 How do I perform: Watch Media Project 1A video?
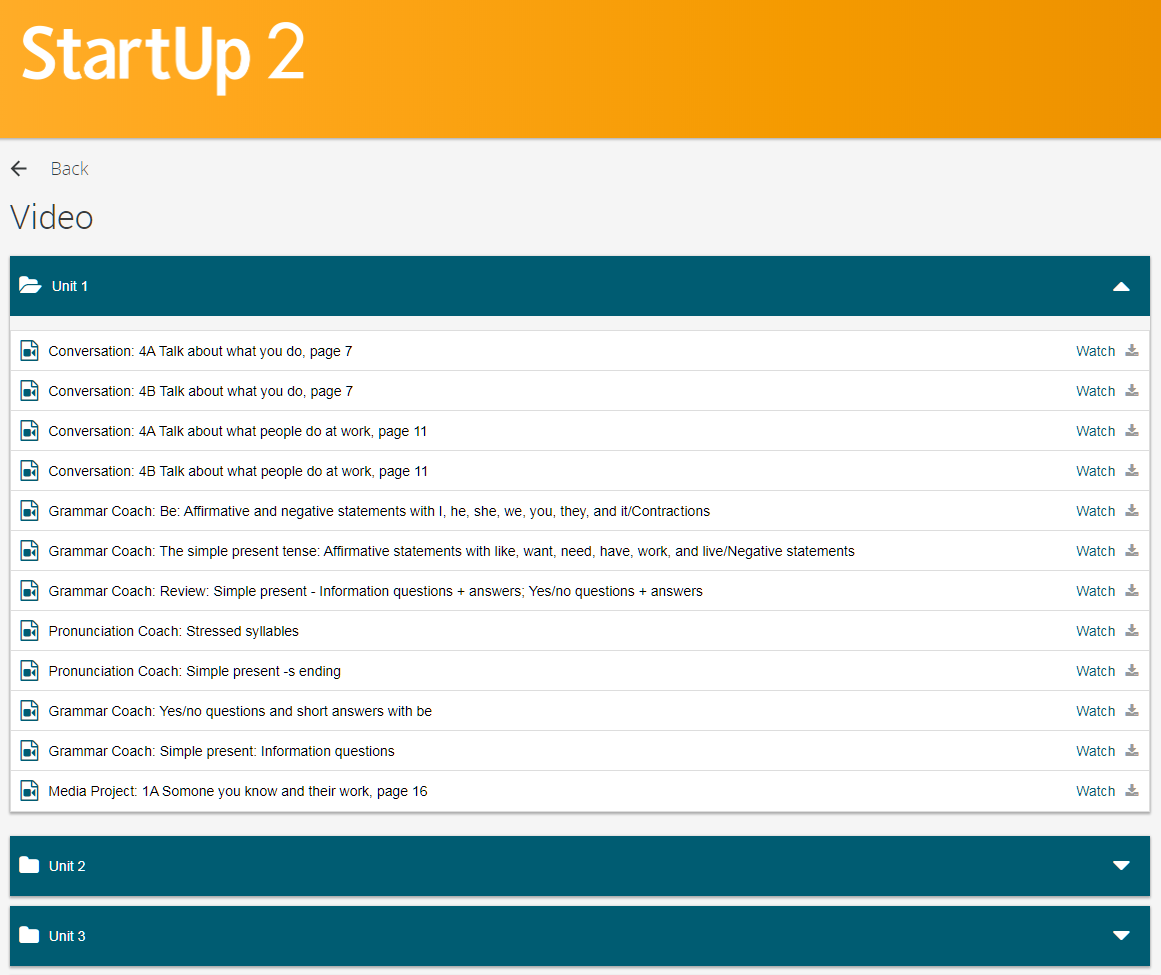1095,791
